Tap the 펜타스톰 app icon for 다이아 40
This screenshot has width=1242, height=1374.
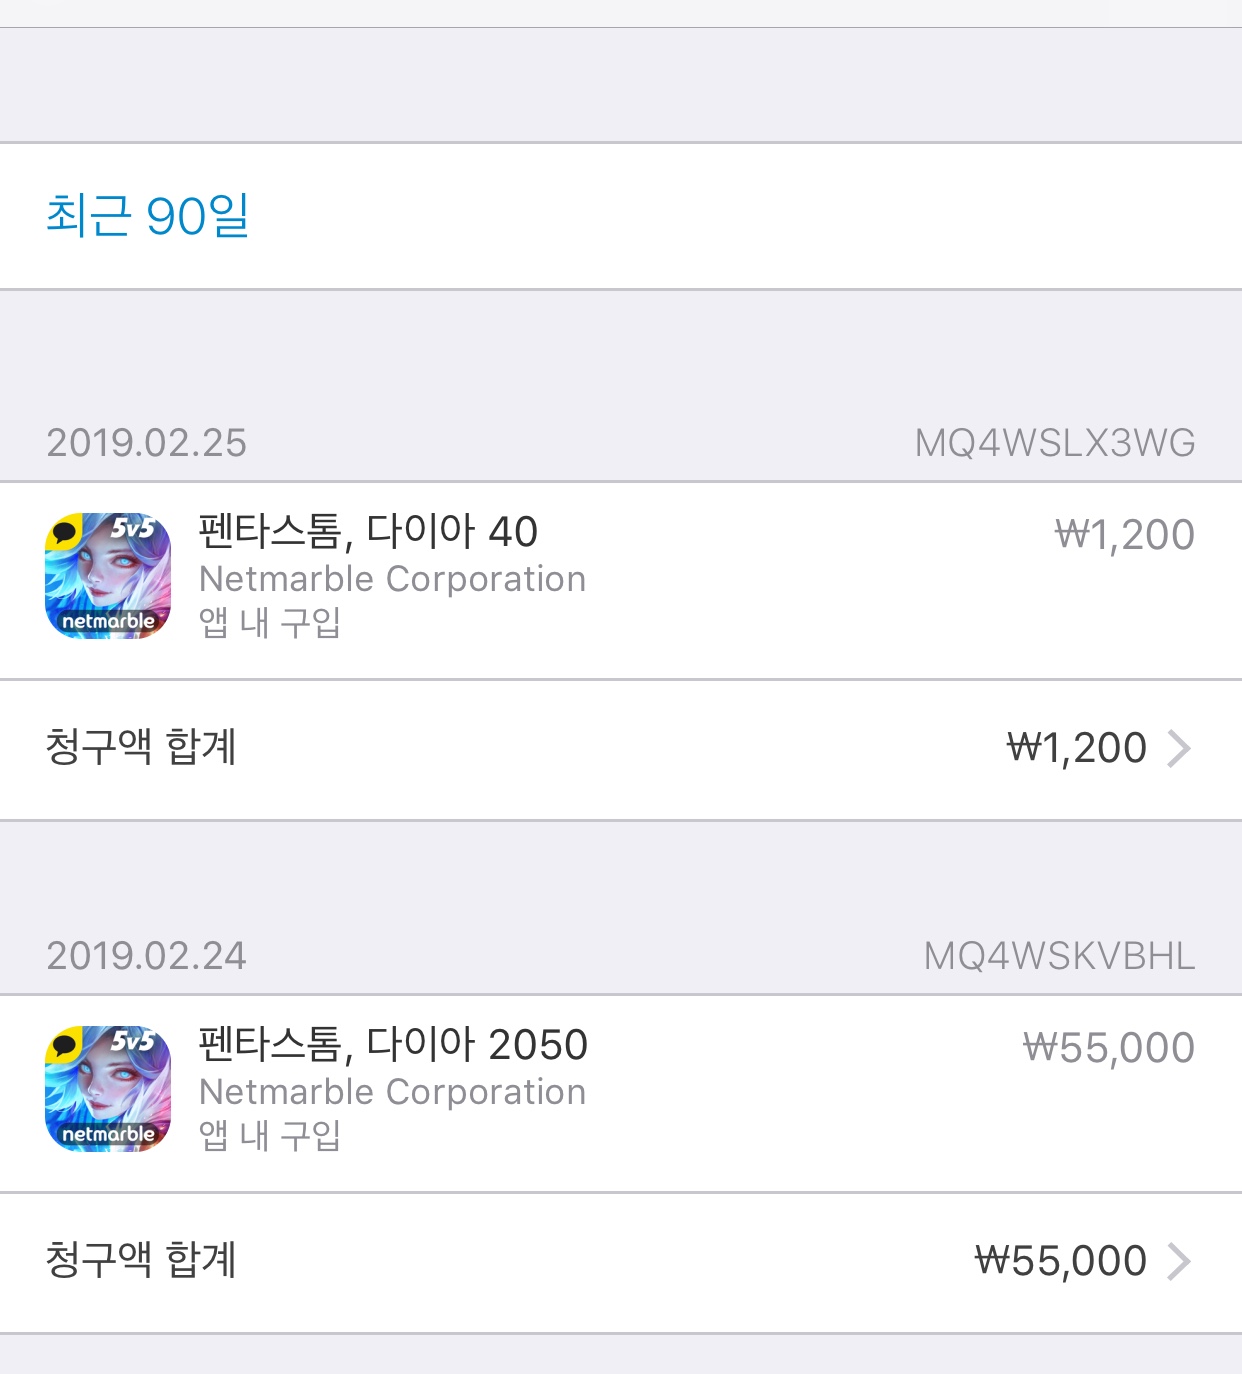(x=108, y=576)
